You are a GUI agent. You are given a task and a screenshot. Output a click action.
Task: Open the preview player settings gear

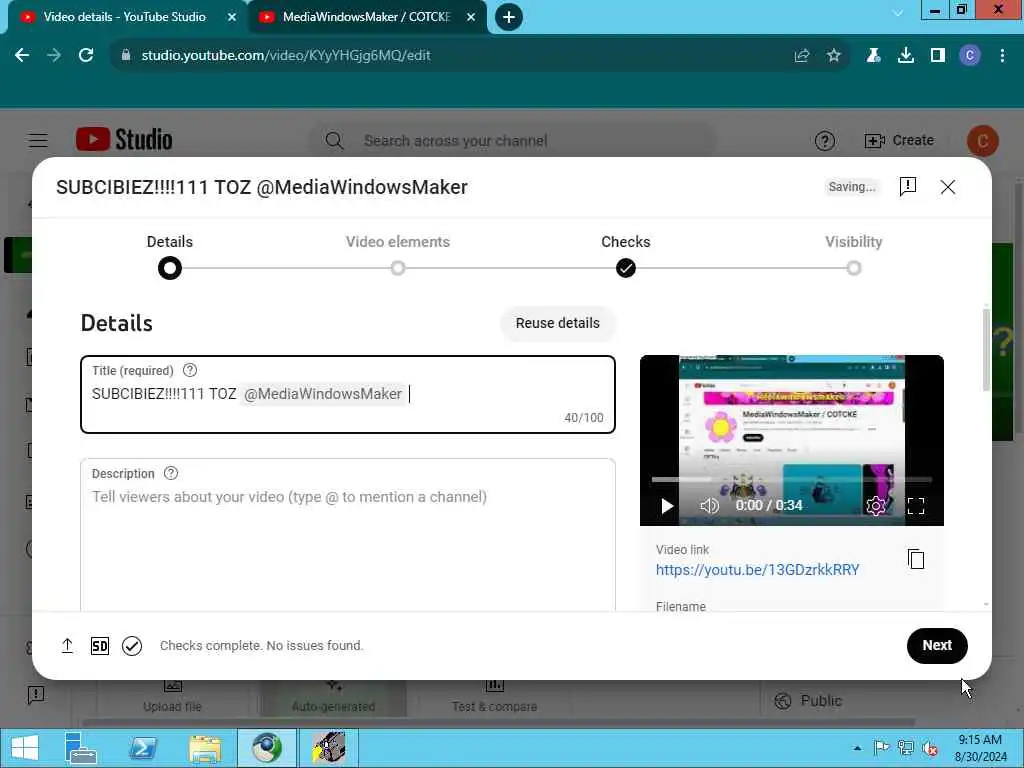[x=876, y=505]
